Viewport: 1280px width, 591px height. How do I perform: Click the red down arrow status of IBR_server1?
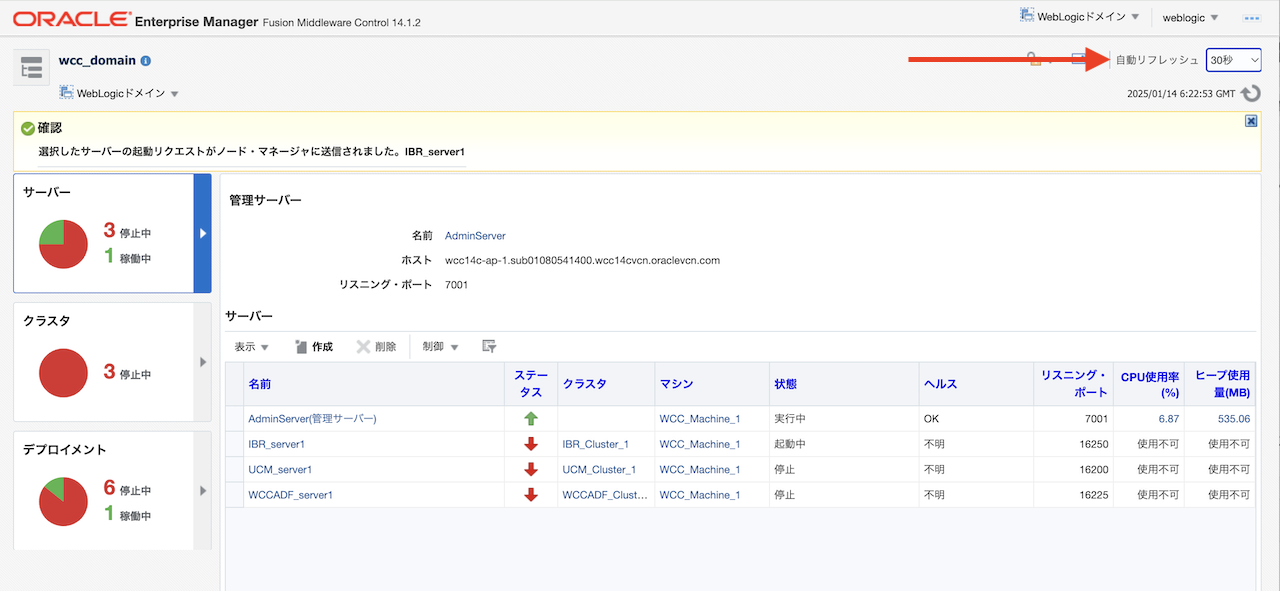pos(531,444)
